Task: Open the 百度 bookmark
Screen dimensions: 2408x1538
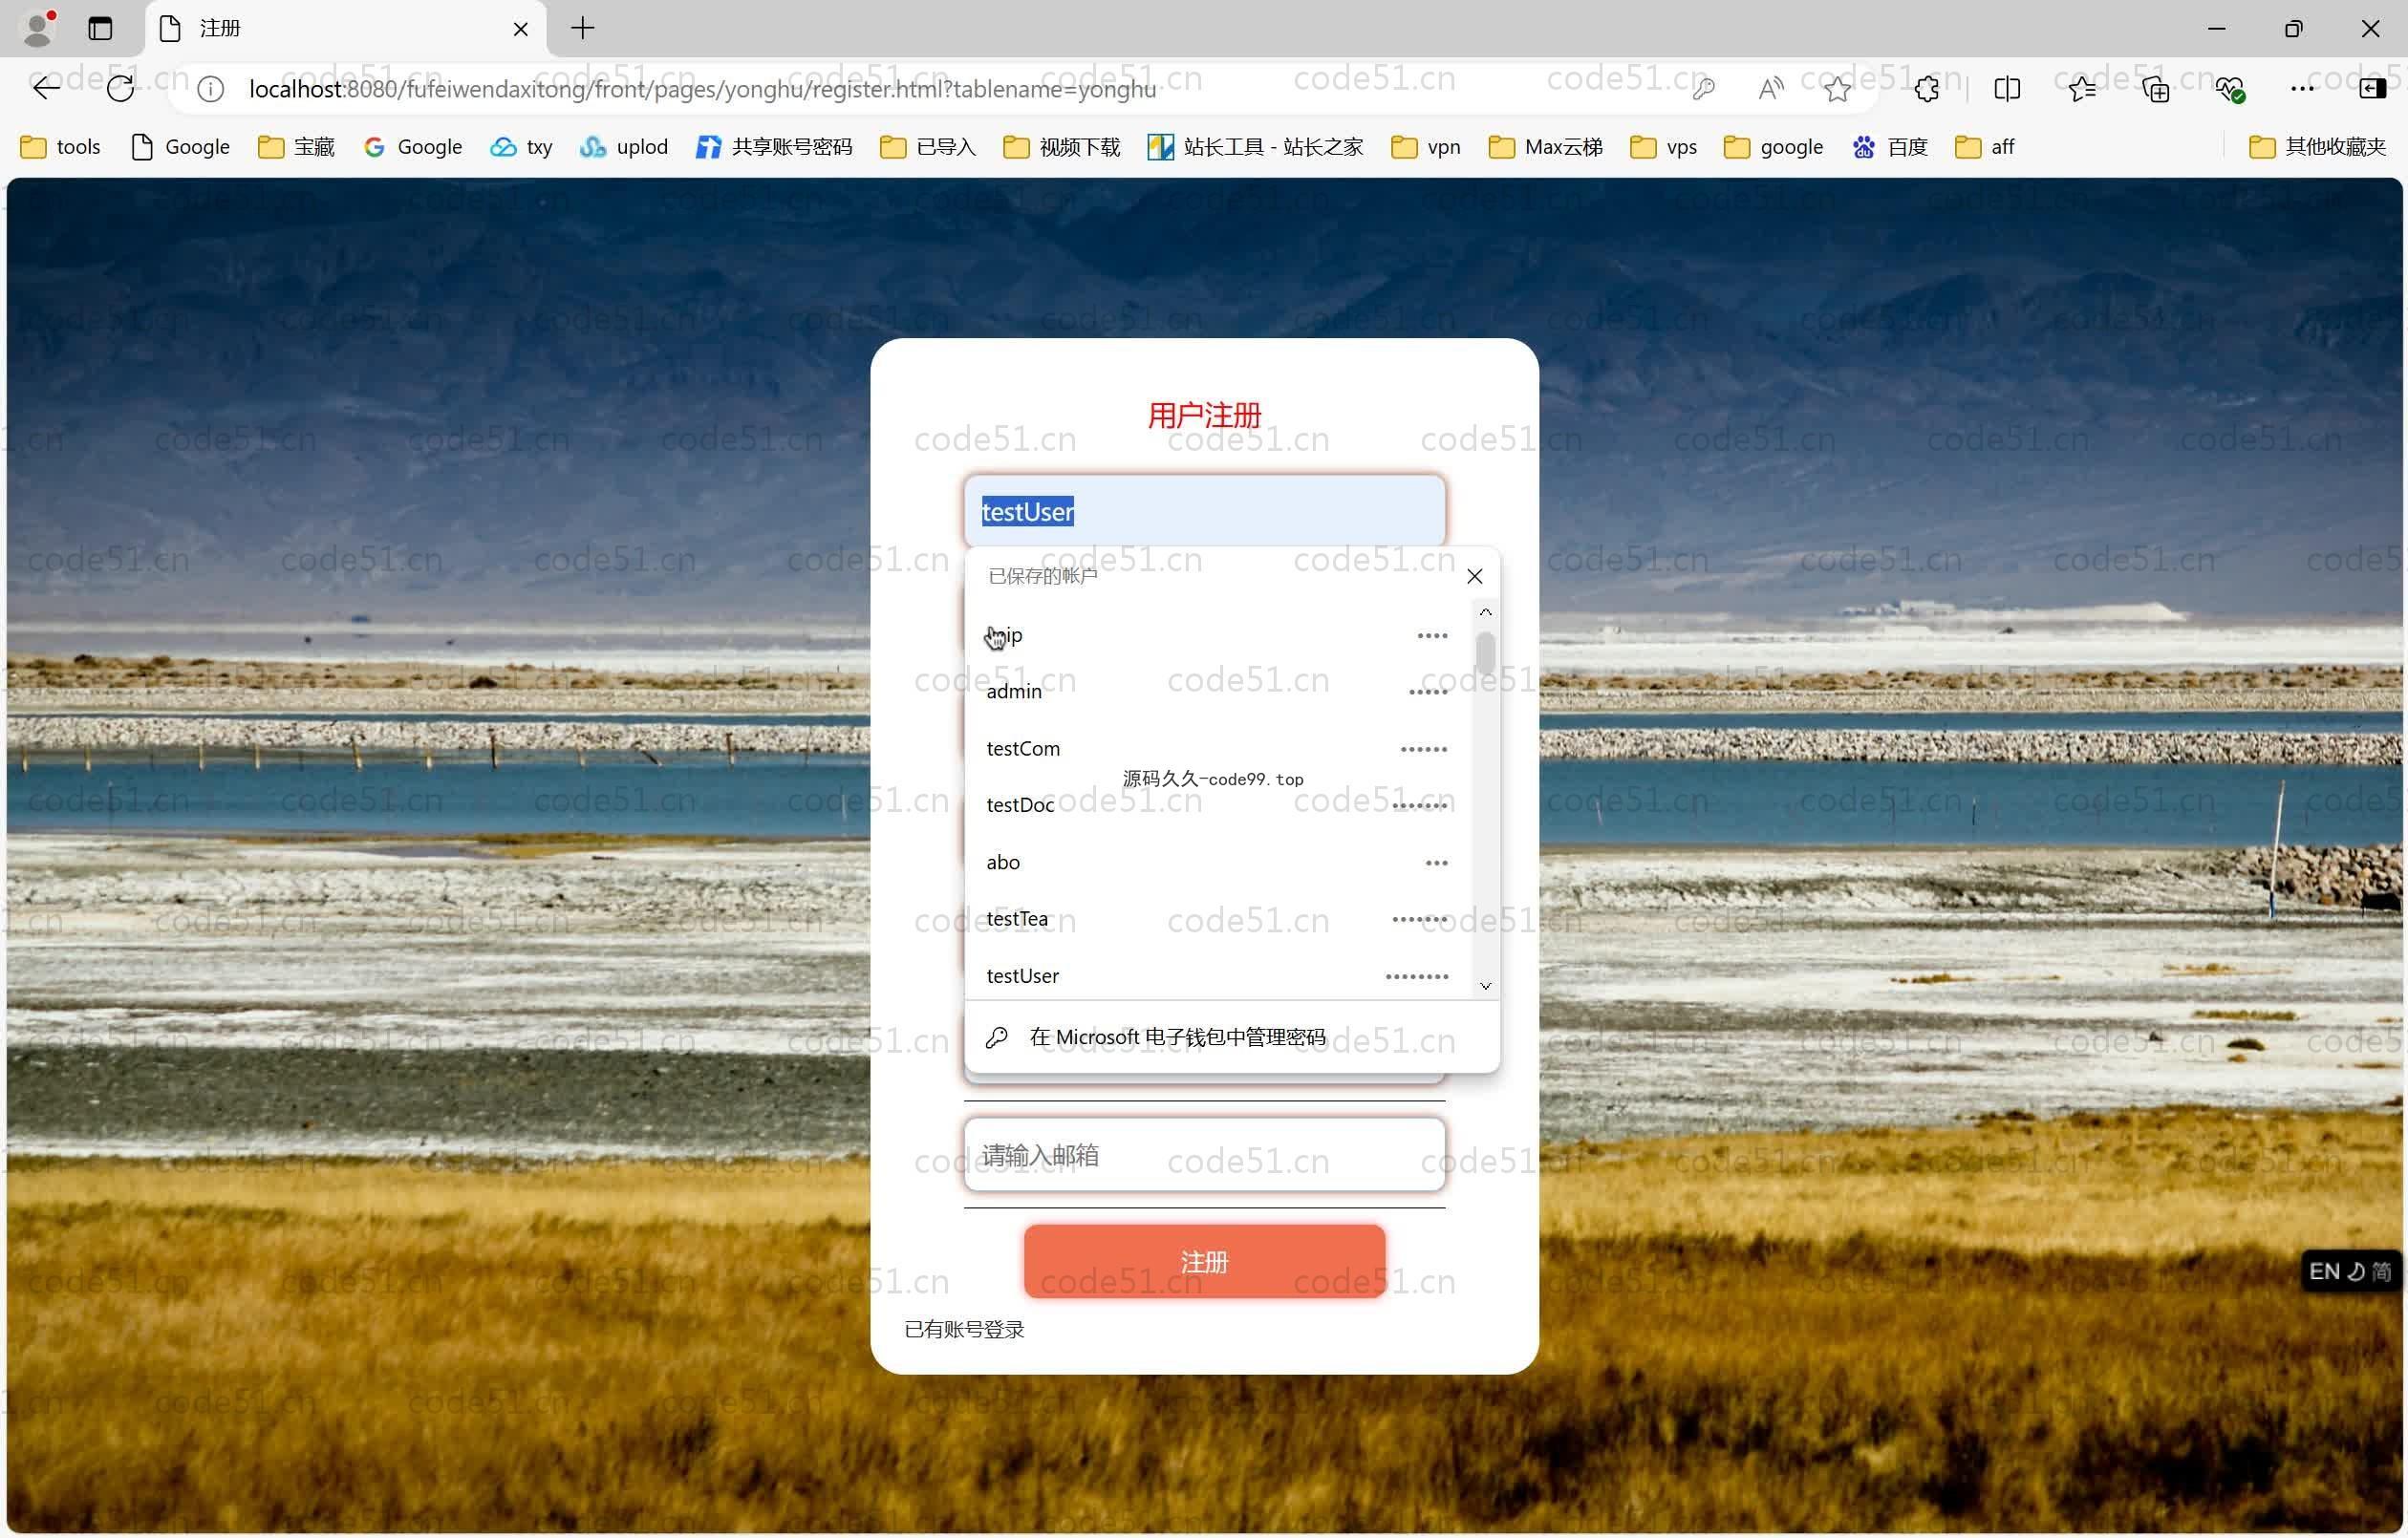Action: 1890,147
